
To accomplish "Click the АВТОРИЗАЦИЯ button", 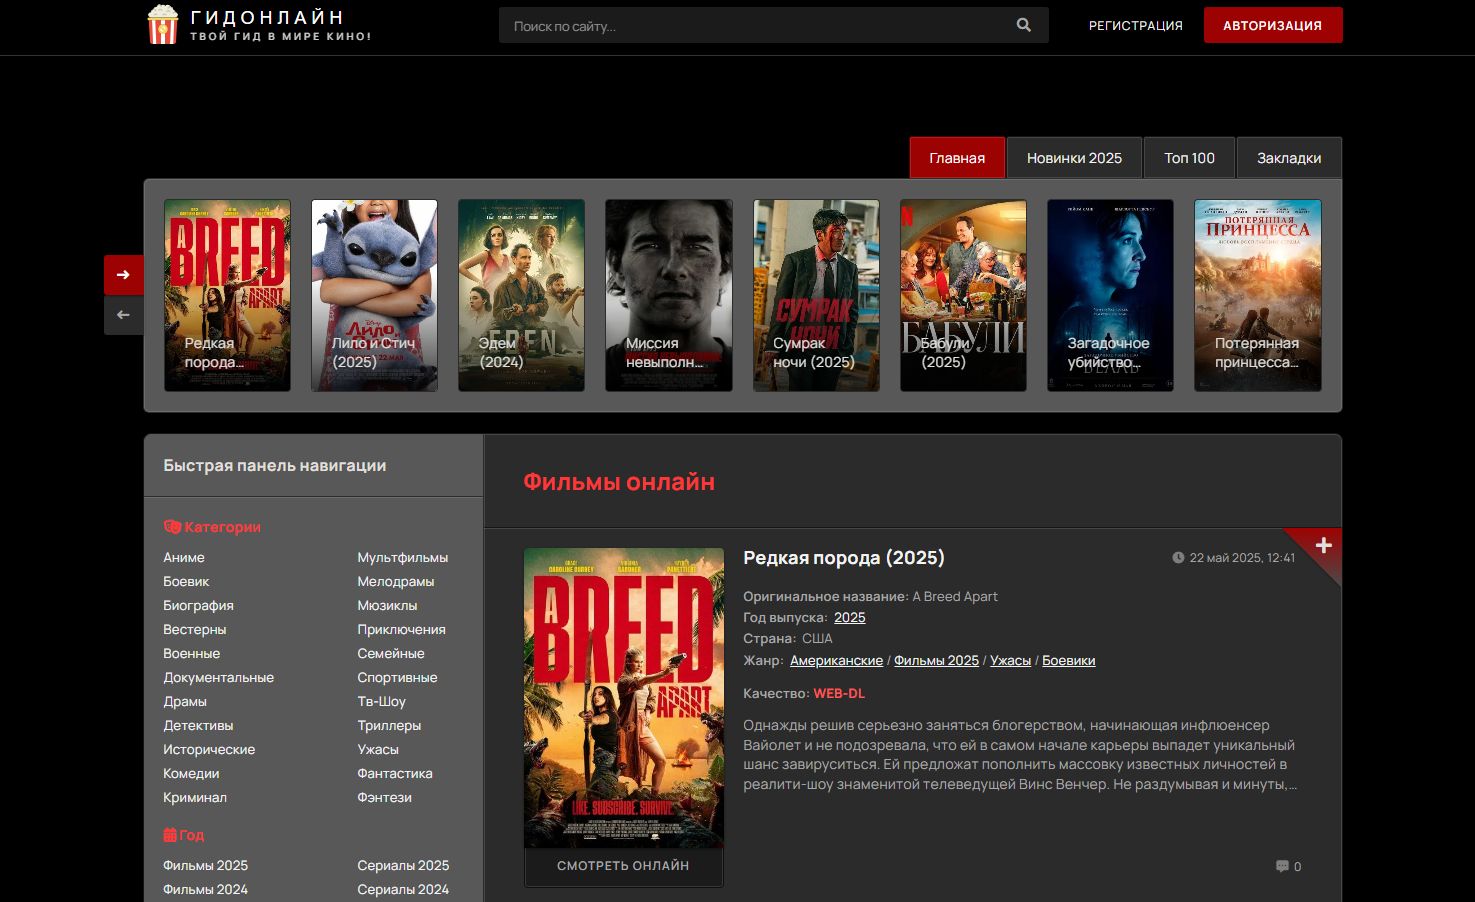I will (x=1273, y=26).
